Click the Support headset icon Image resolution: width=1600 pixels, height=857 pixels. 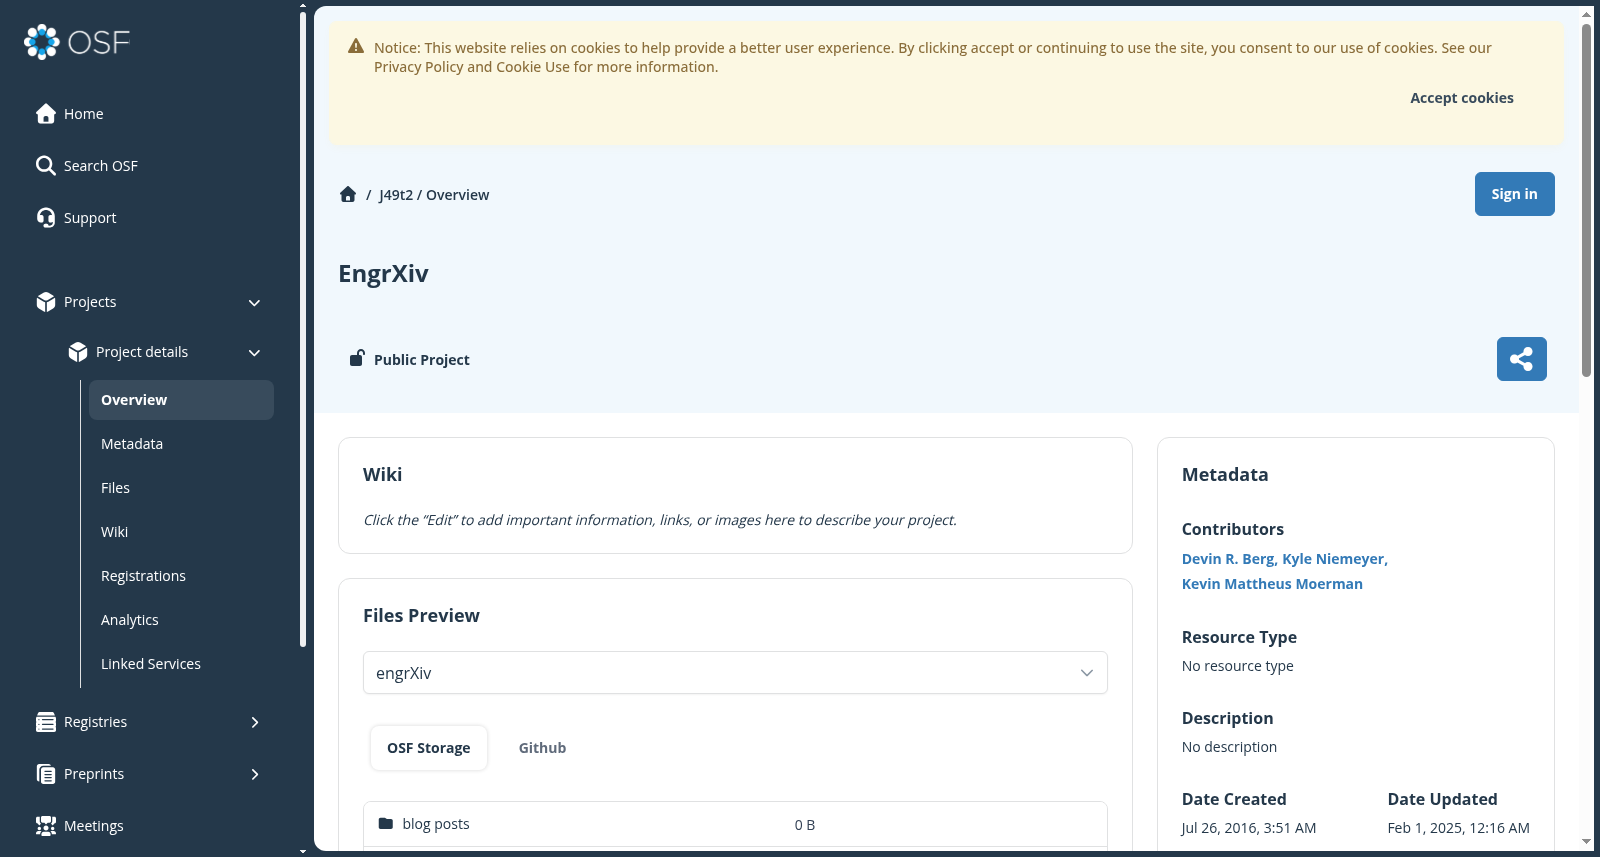(46, 218)
